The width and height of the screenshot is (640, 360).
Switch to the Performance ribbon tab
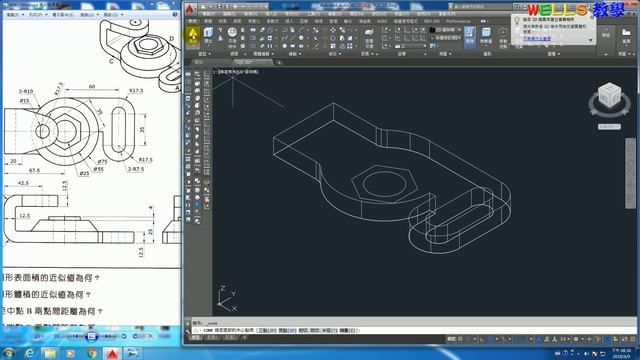point(458,21)
